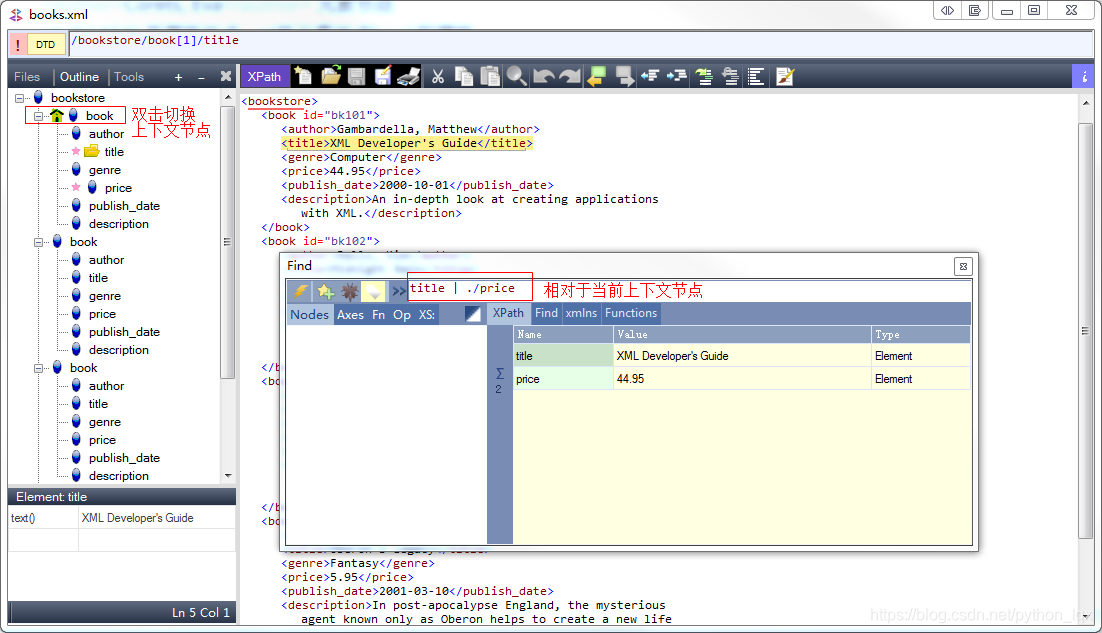Switch to the Op tab in Find
The width and height of the screenshot is (1102, 633).
coord(401,314)
